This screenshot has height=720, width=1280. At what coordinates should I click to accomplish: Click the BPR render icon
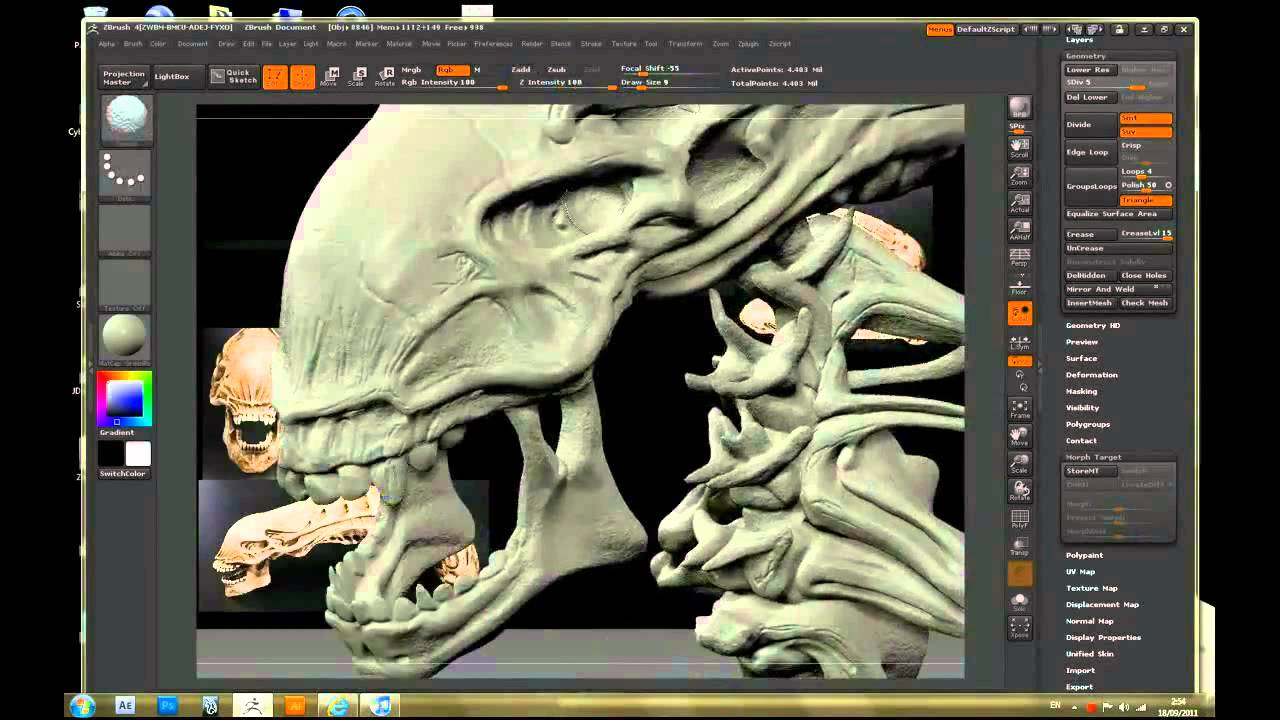coord(1019,108)
